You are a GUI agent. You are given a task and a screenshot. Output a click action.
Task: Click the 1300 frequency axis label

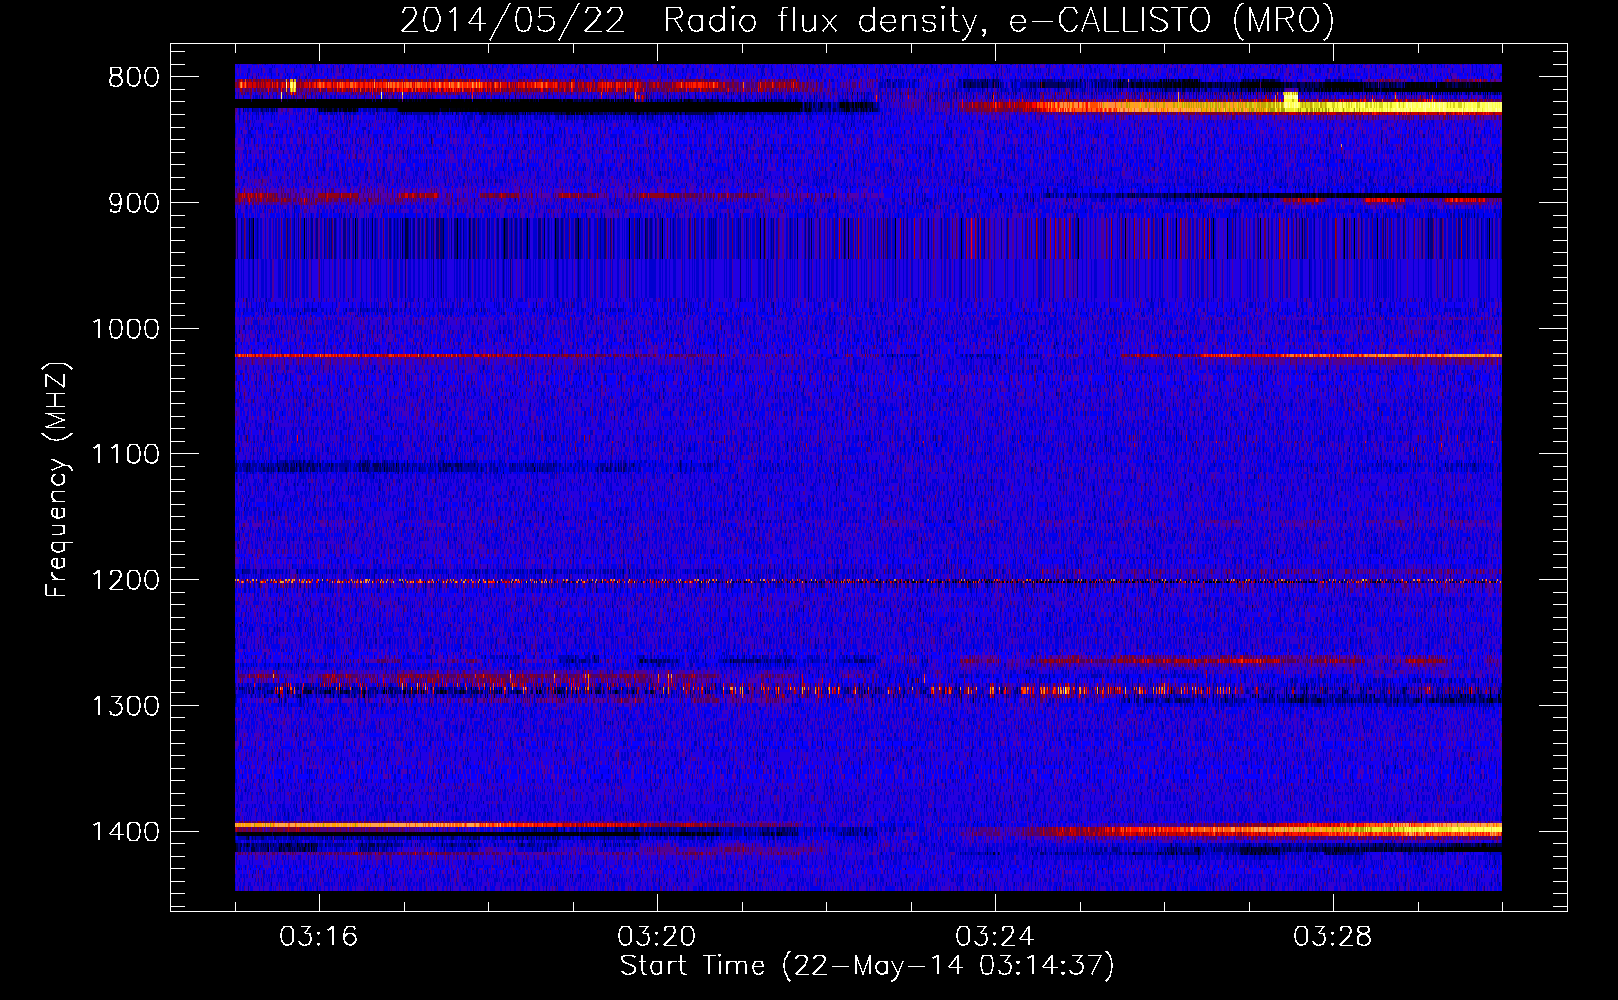click(125, 706)
